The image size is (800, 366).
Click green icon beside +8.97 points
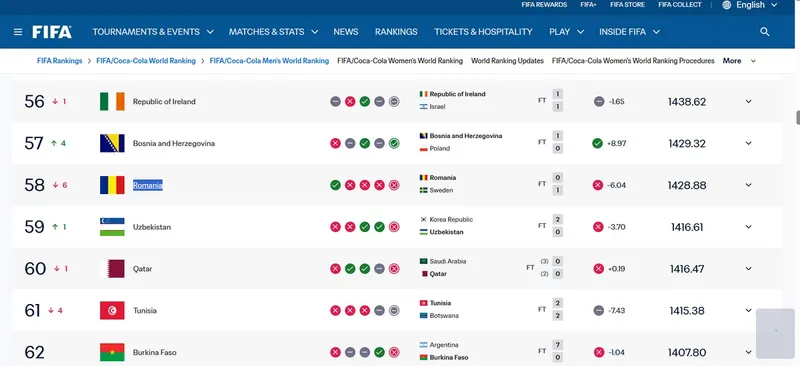point(597,143)
